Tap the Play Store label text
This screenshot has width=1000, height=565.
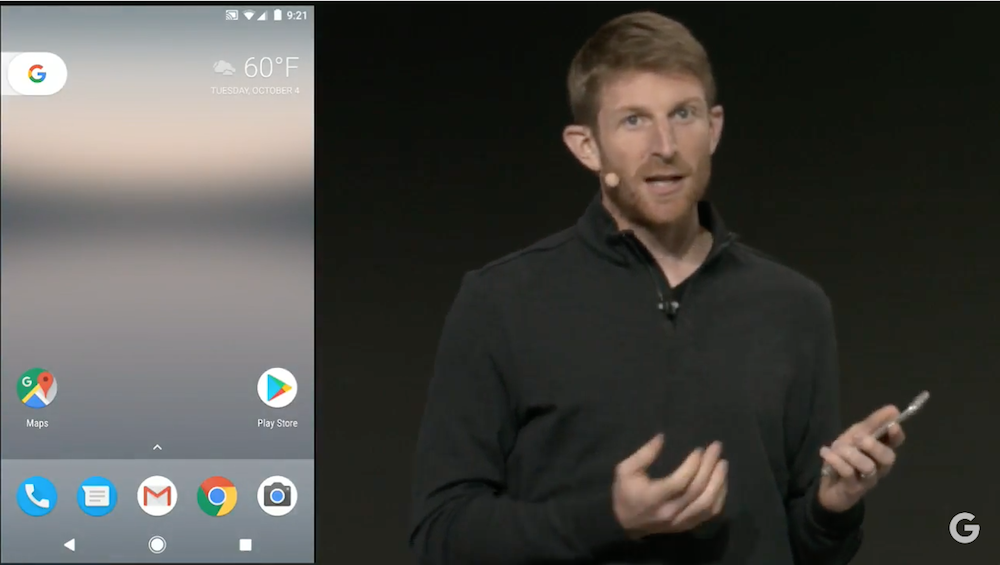pos(277,423)
